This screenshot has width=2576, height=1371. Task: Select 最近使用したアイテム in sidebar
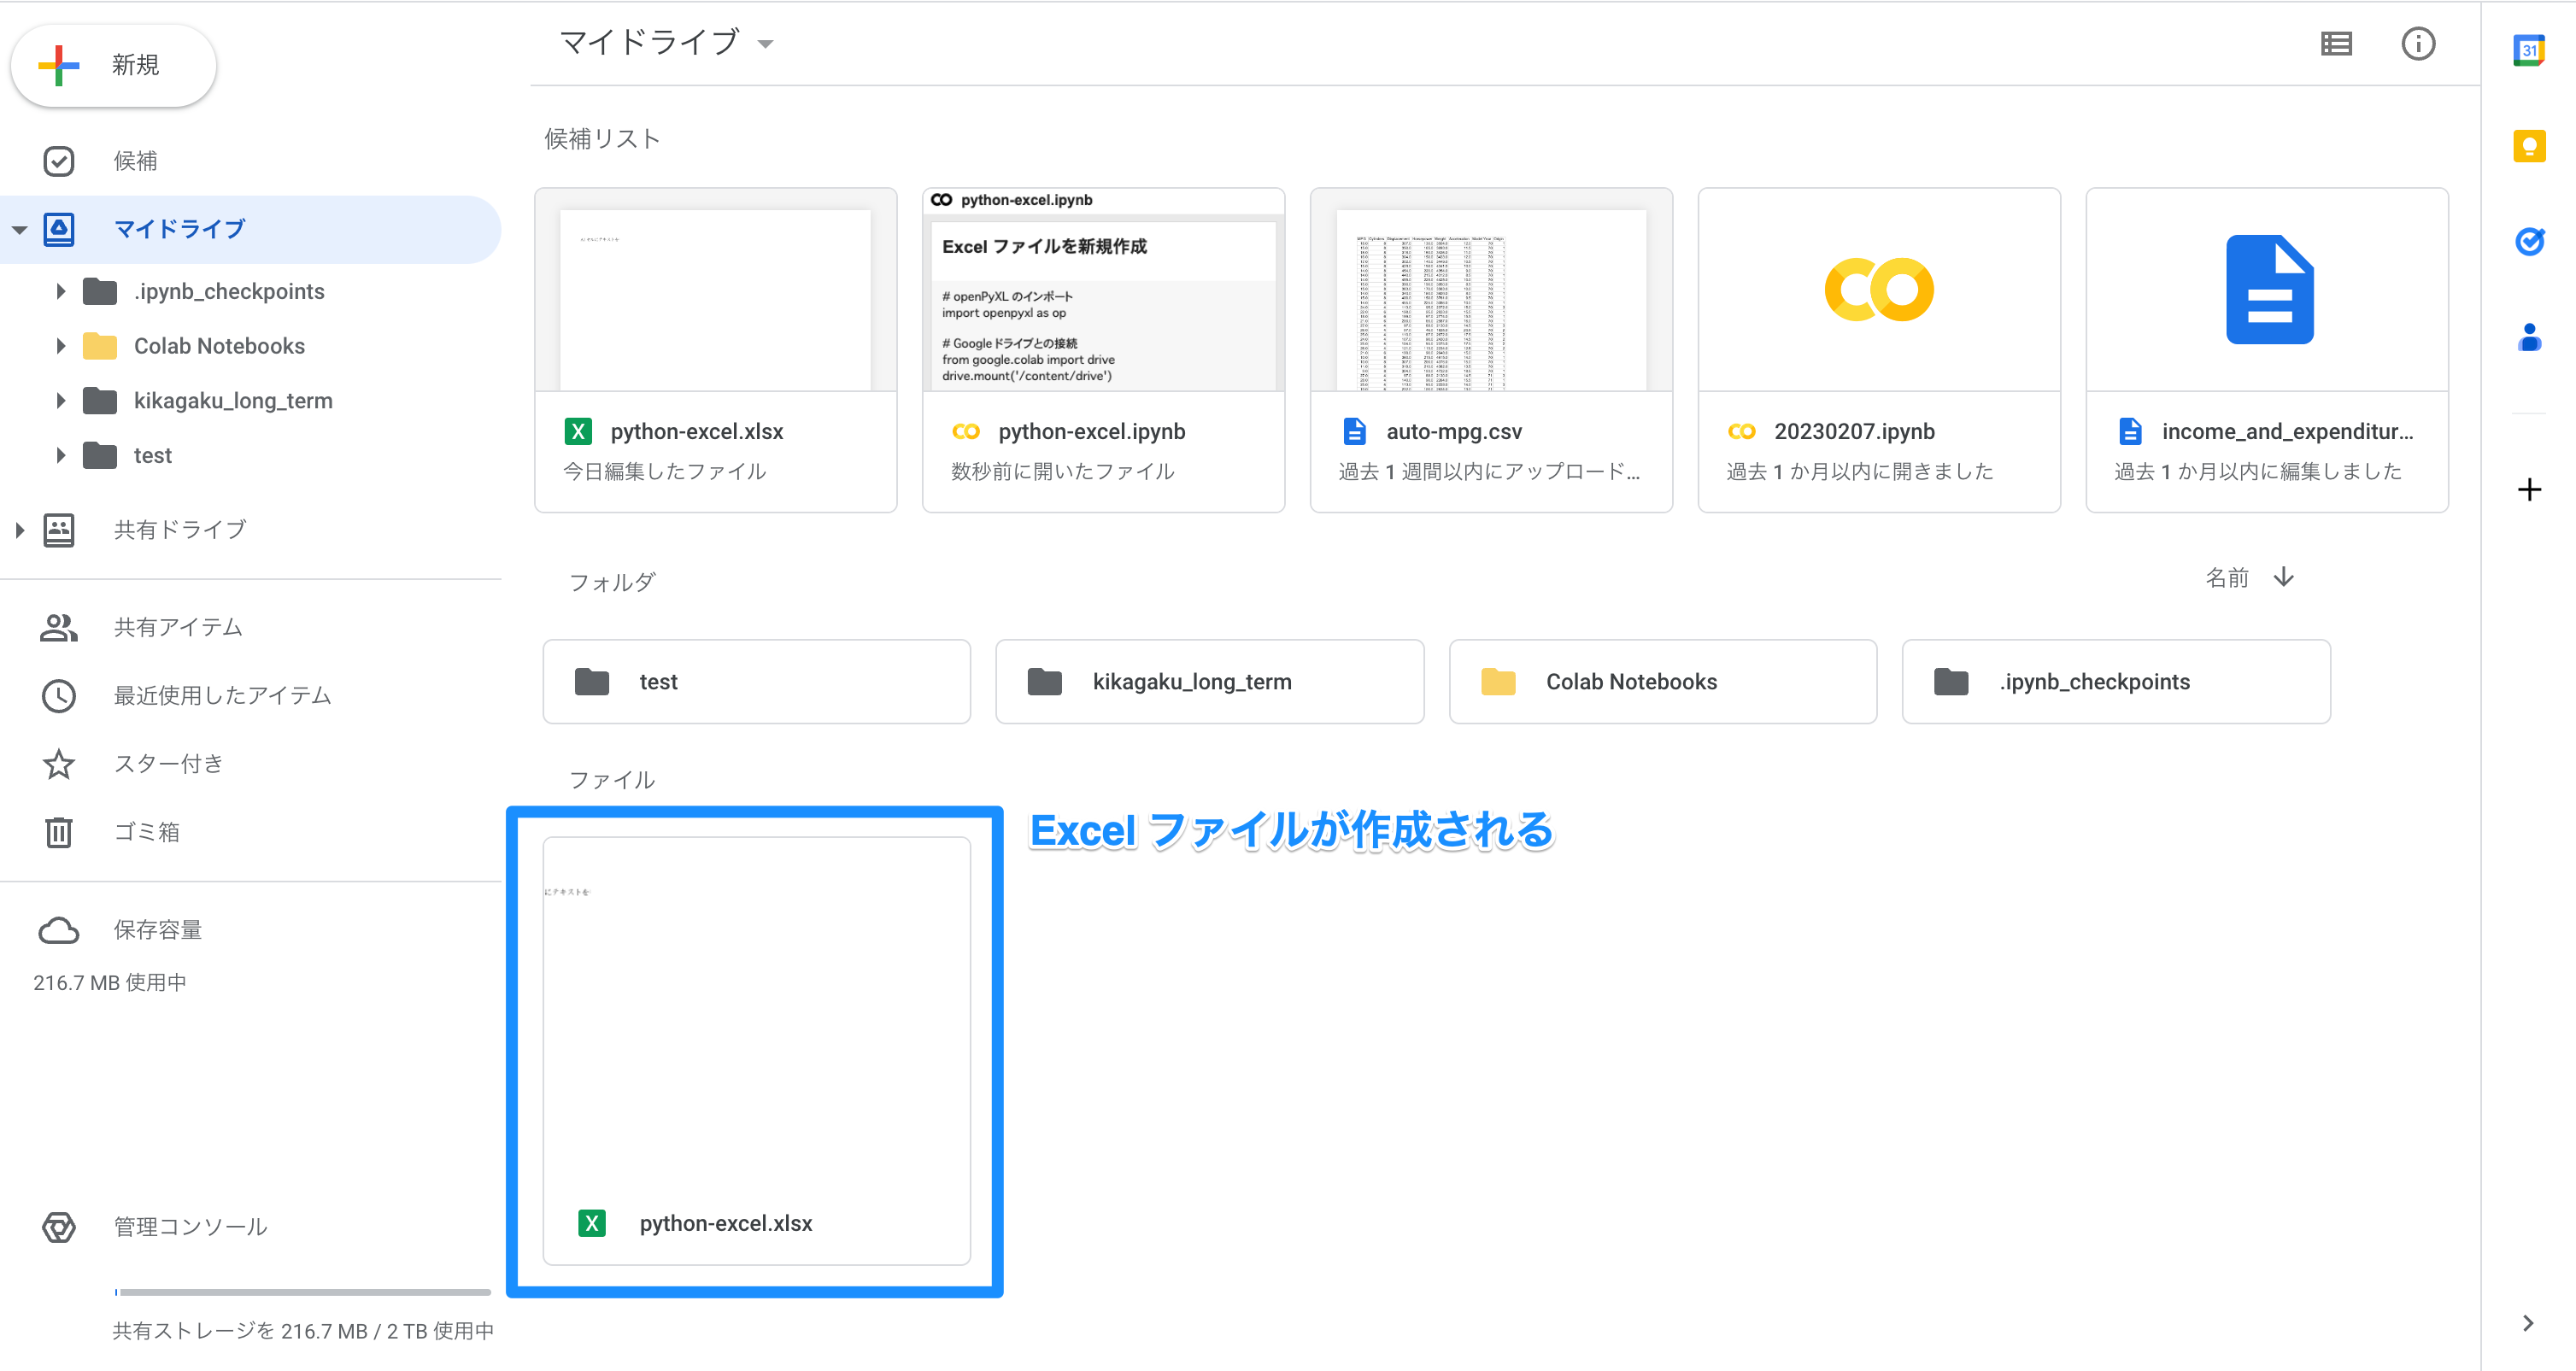[222, 695]
